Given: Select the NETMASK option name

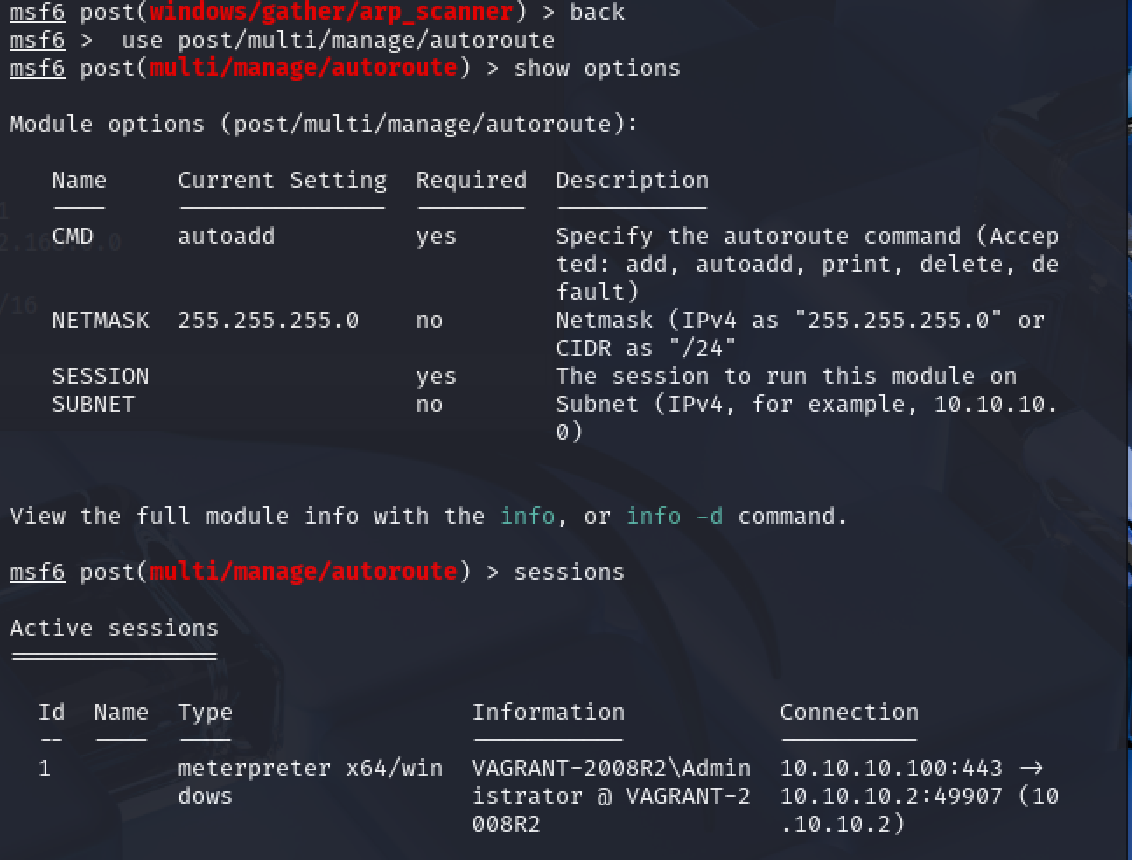Looking at the screenshot, I should [100, 321].
